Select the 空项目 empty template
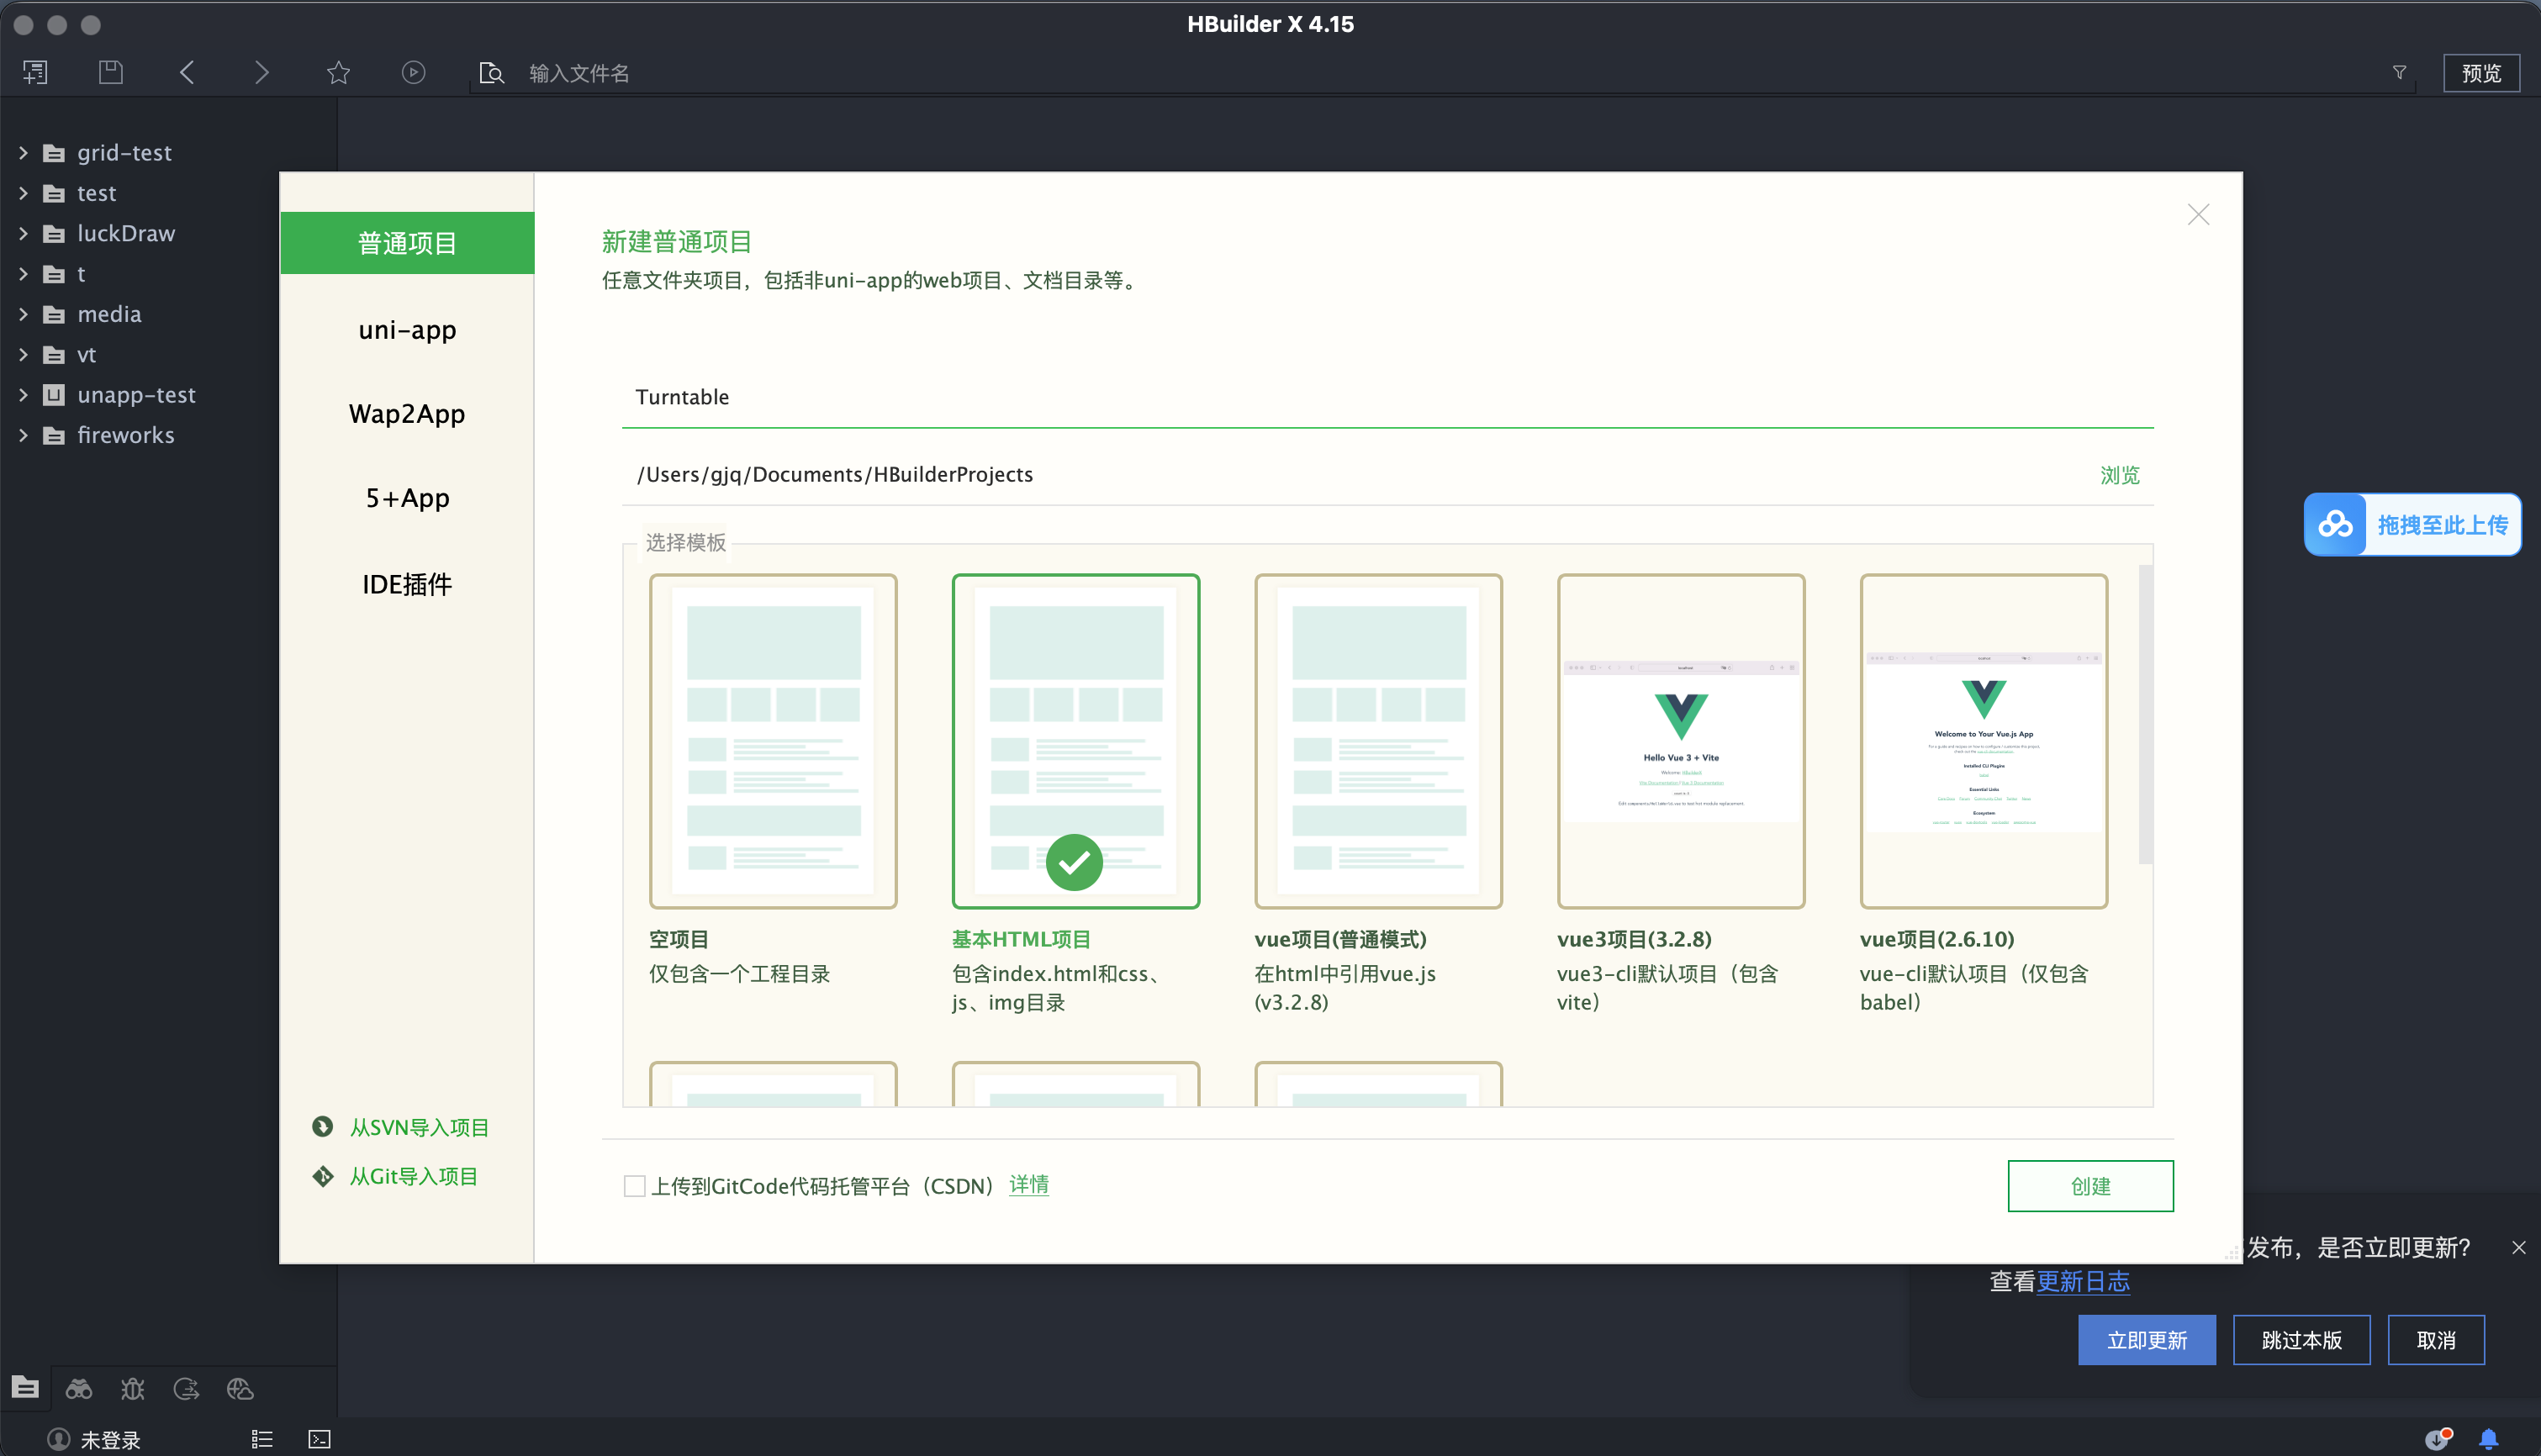 coord(773,741)
